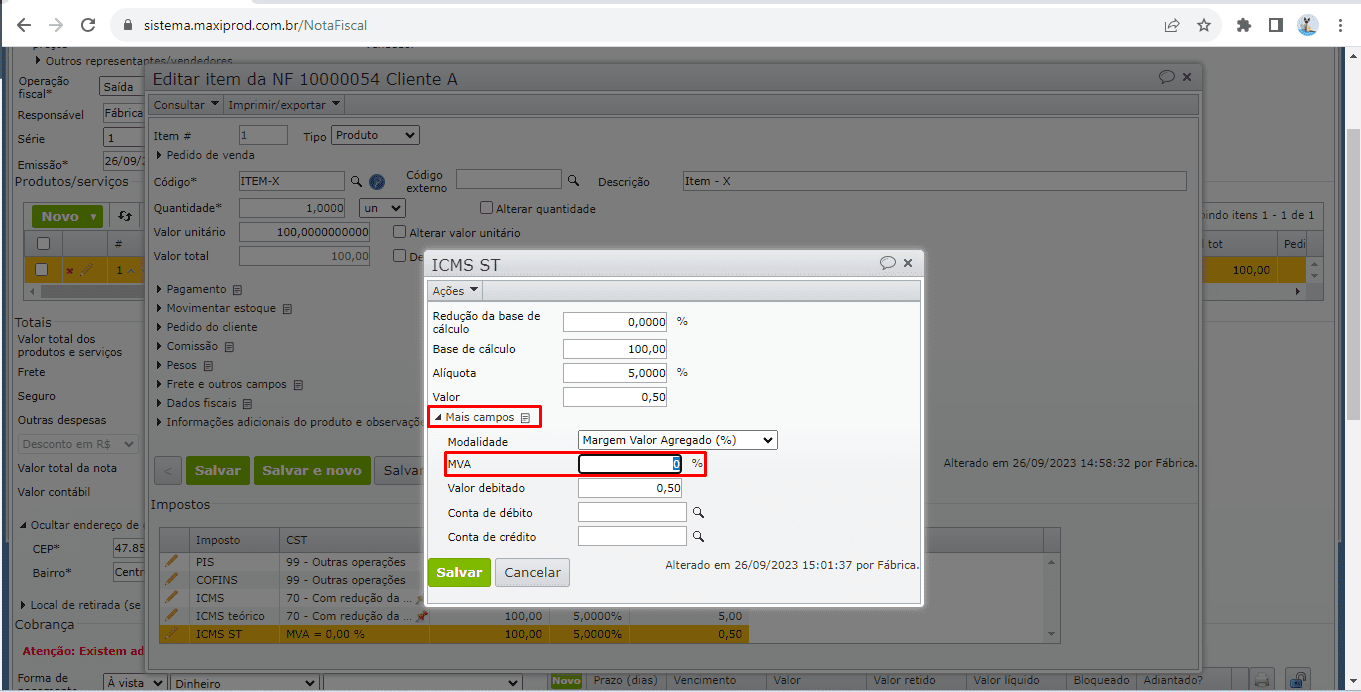Viewport: 1361px width, 692px height.
Task: Reload the Maxiprod page
Action: pos(88,25)
